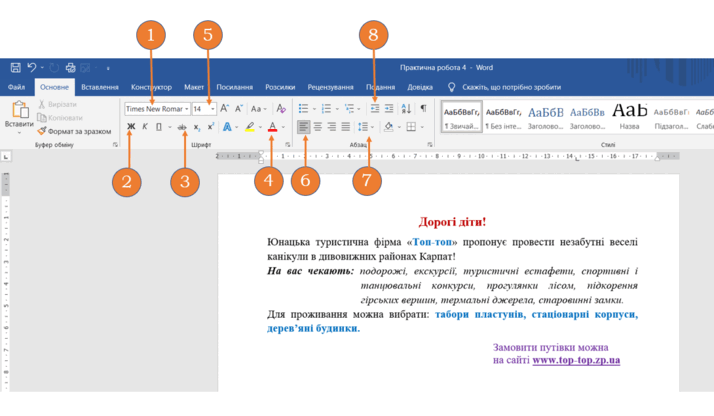Open the www.top-top.zp.ua link

click(x=576, y=360)
